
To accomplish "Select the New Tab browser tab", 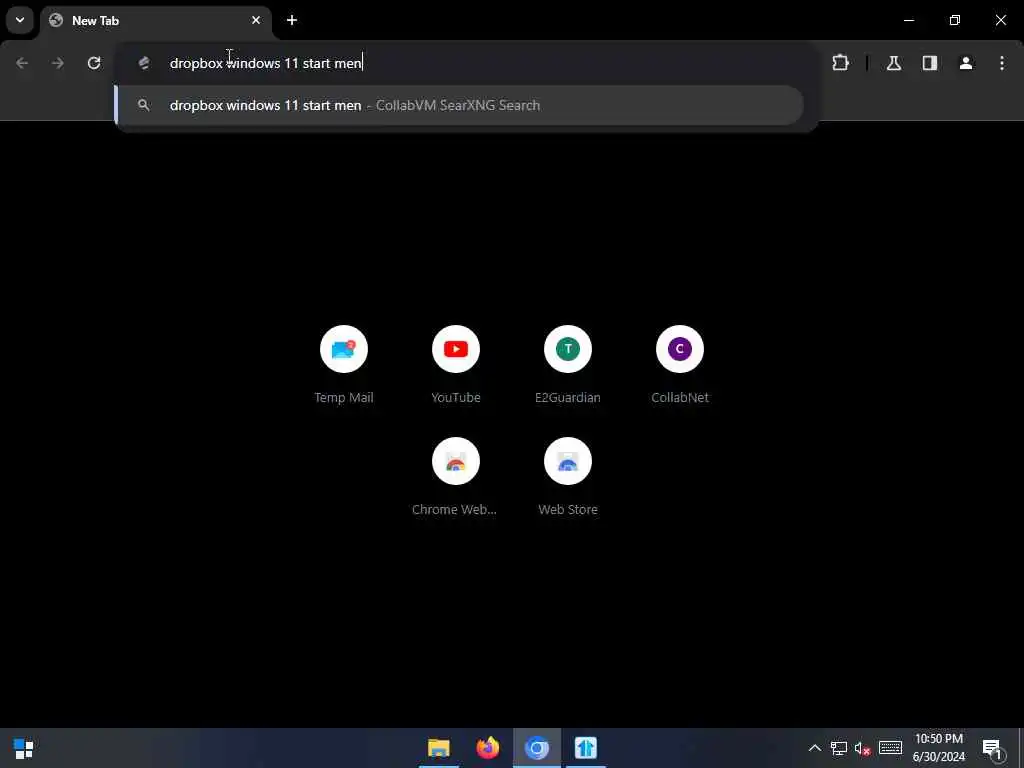I will [156, 21].
